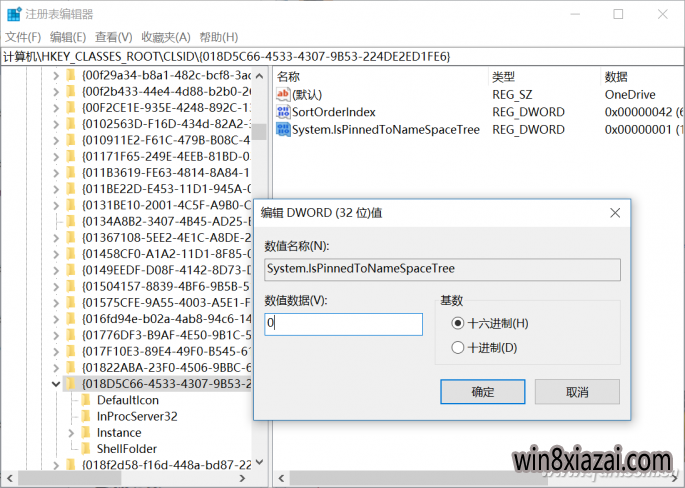Select folder icon of {01822ABA-23F0-4506

click(71, 367)
